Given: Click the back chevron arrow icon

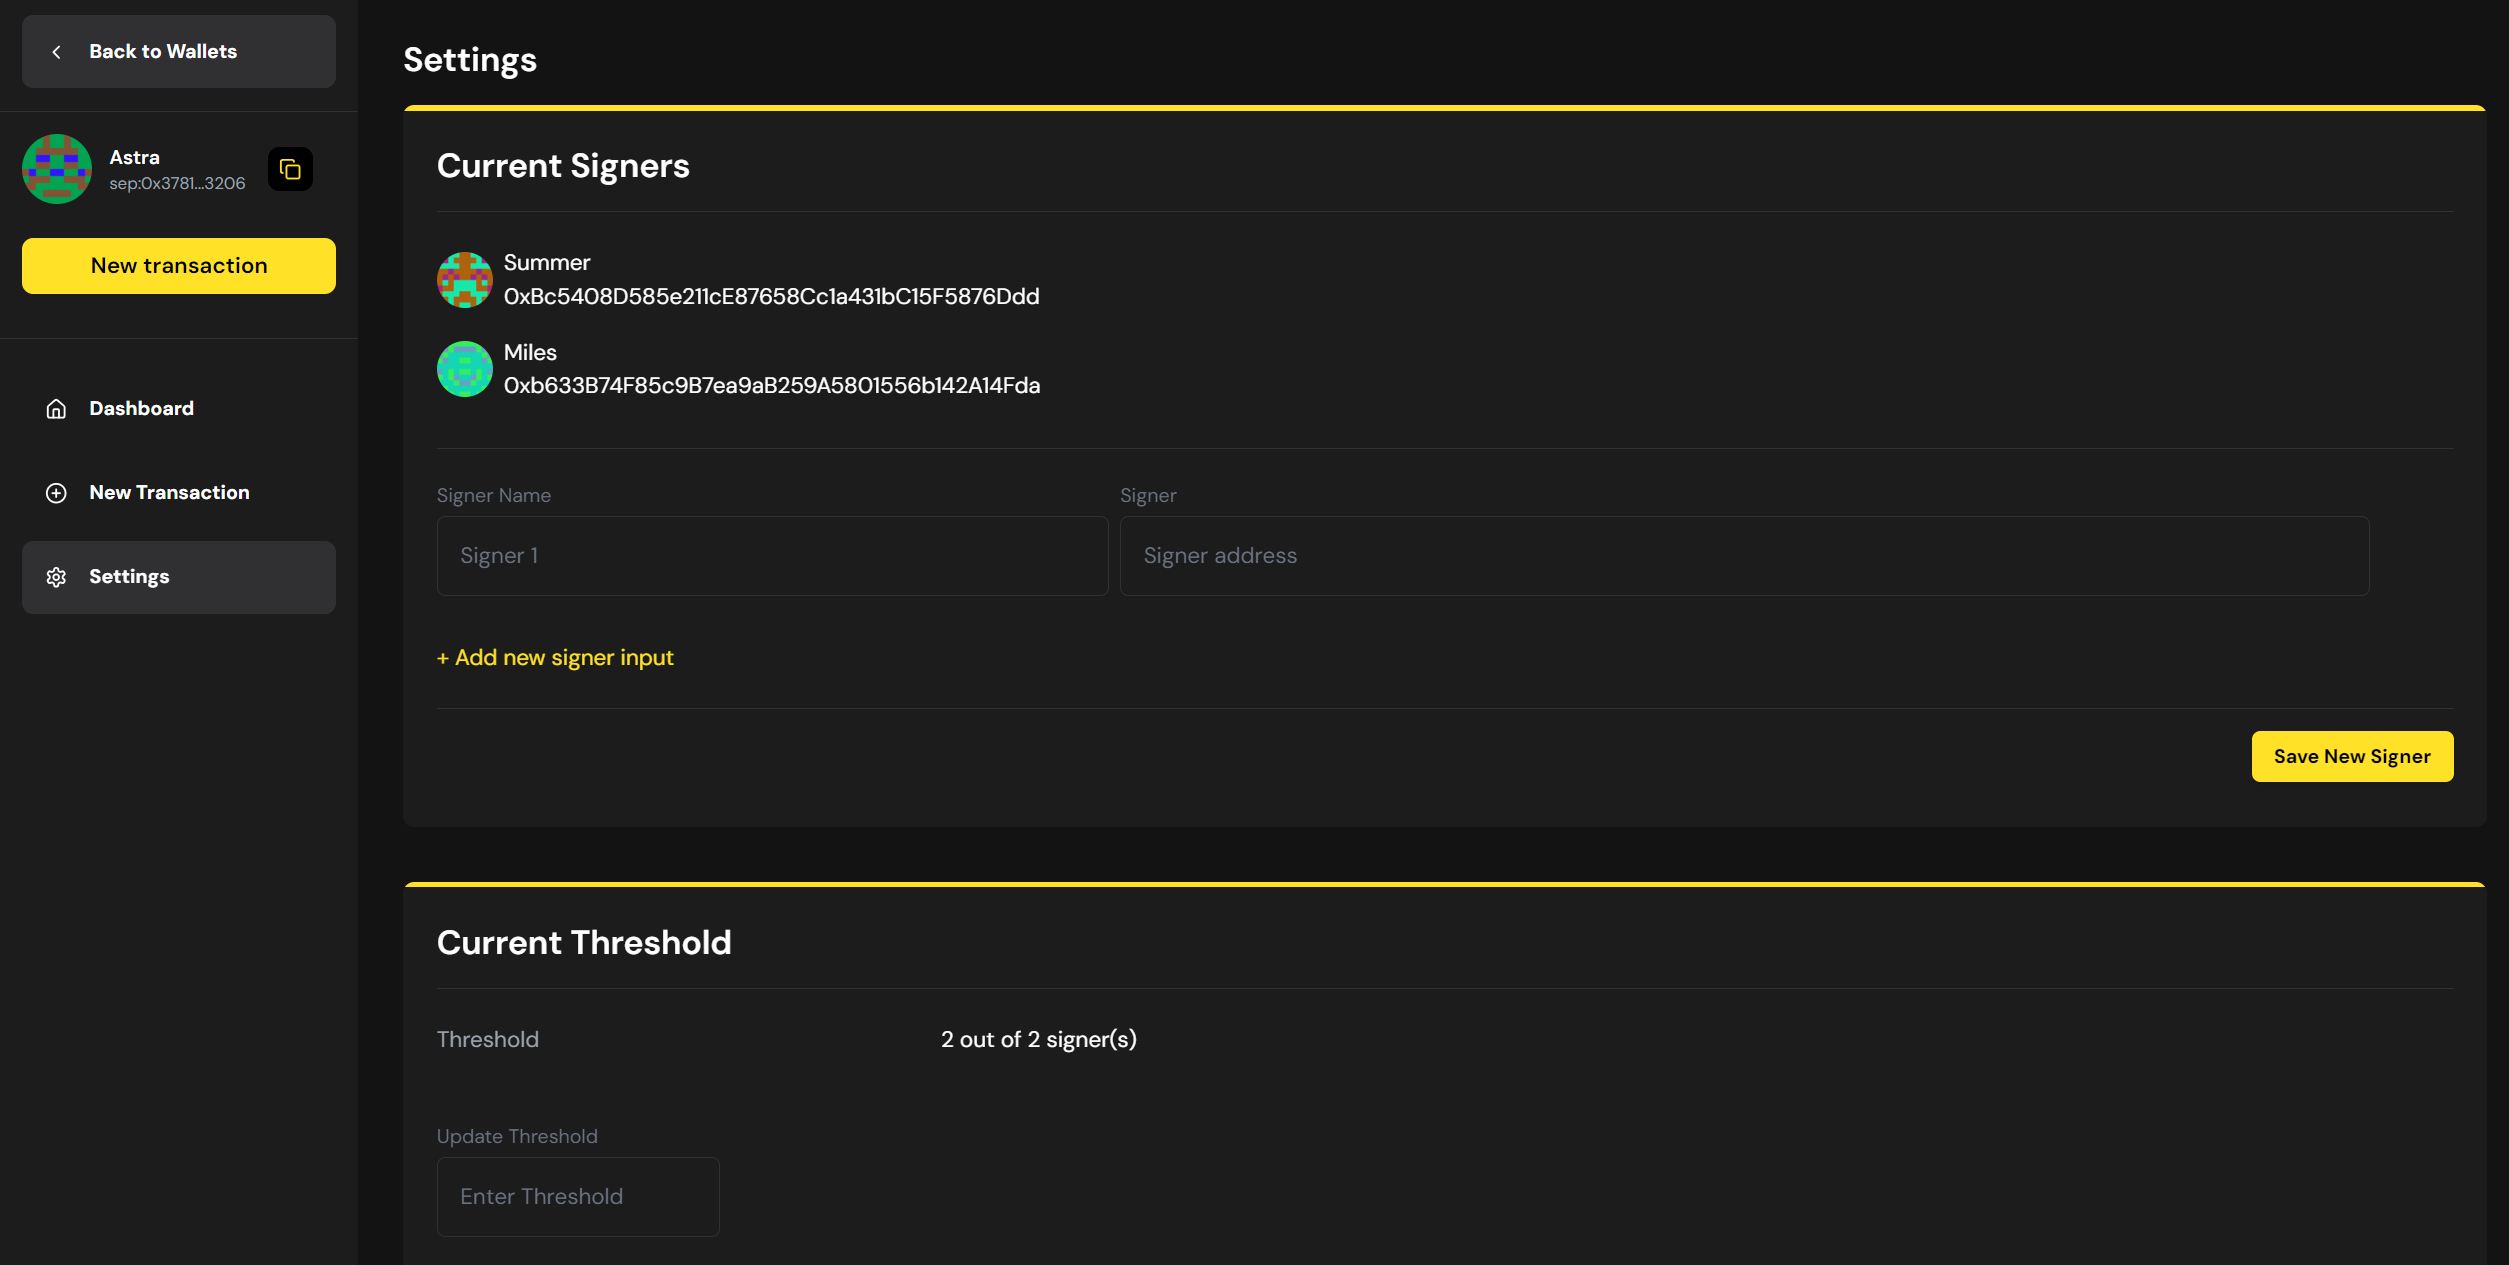Looking at the screenshot, I should pos(57,52).
